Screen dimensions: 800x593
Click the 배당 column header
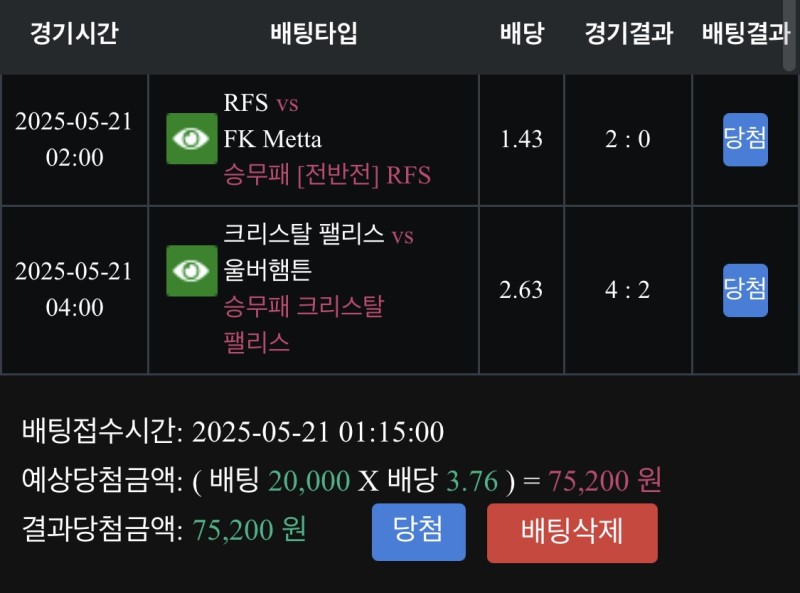click(x=521, y=34)
